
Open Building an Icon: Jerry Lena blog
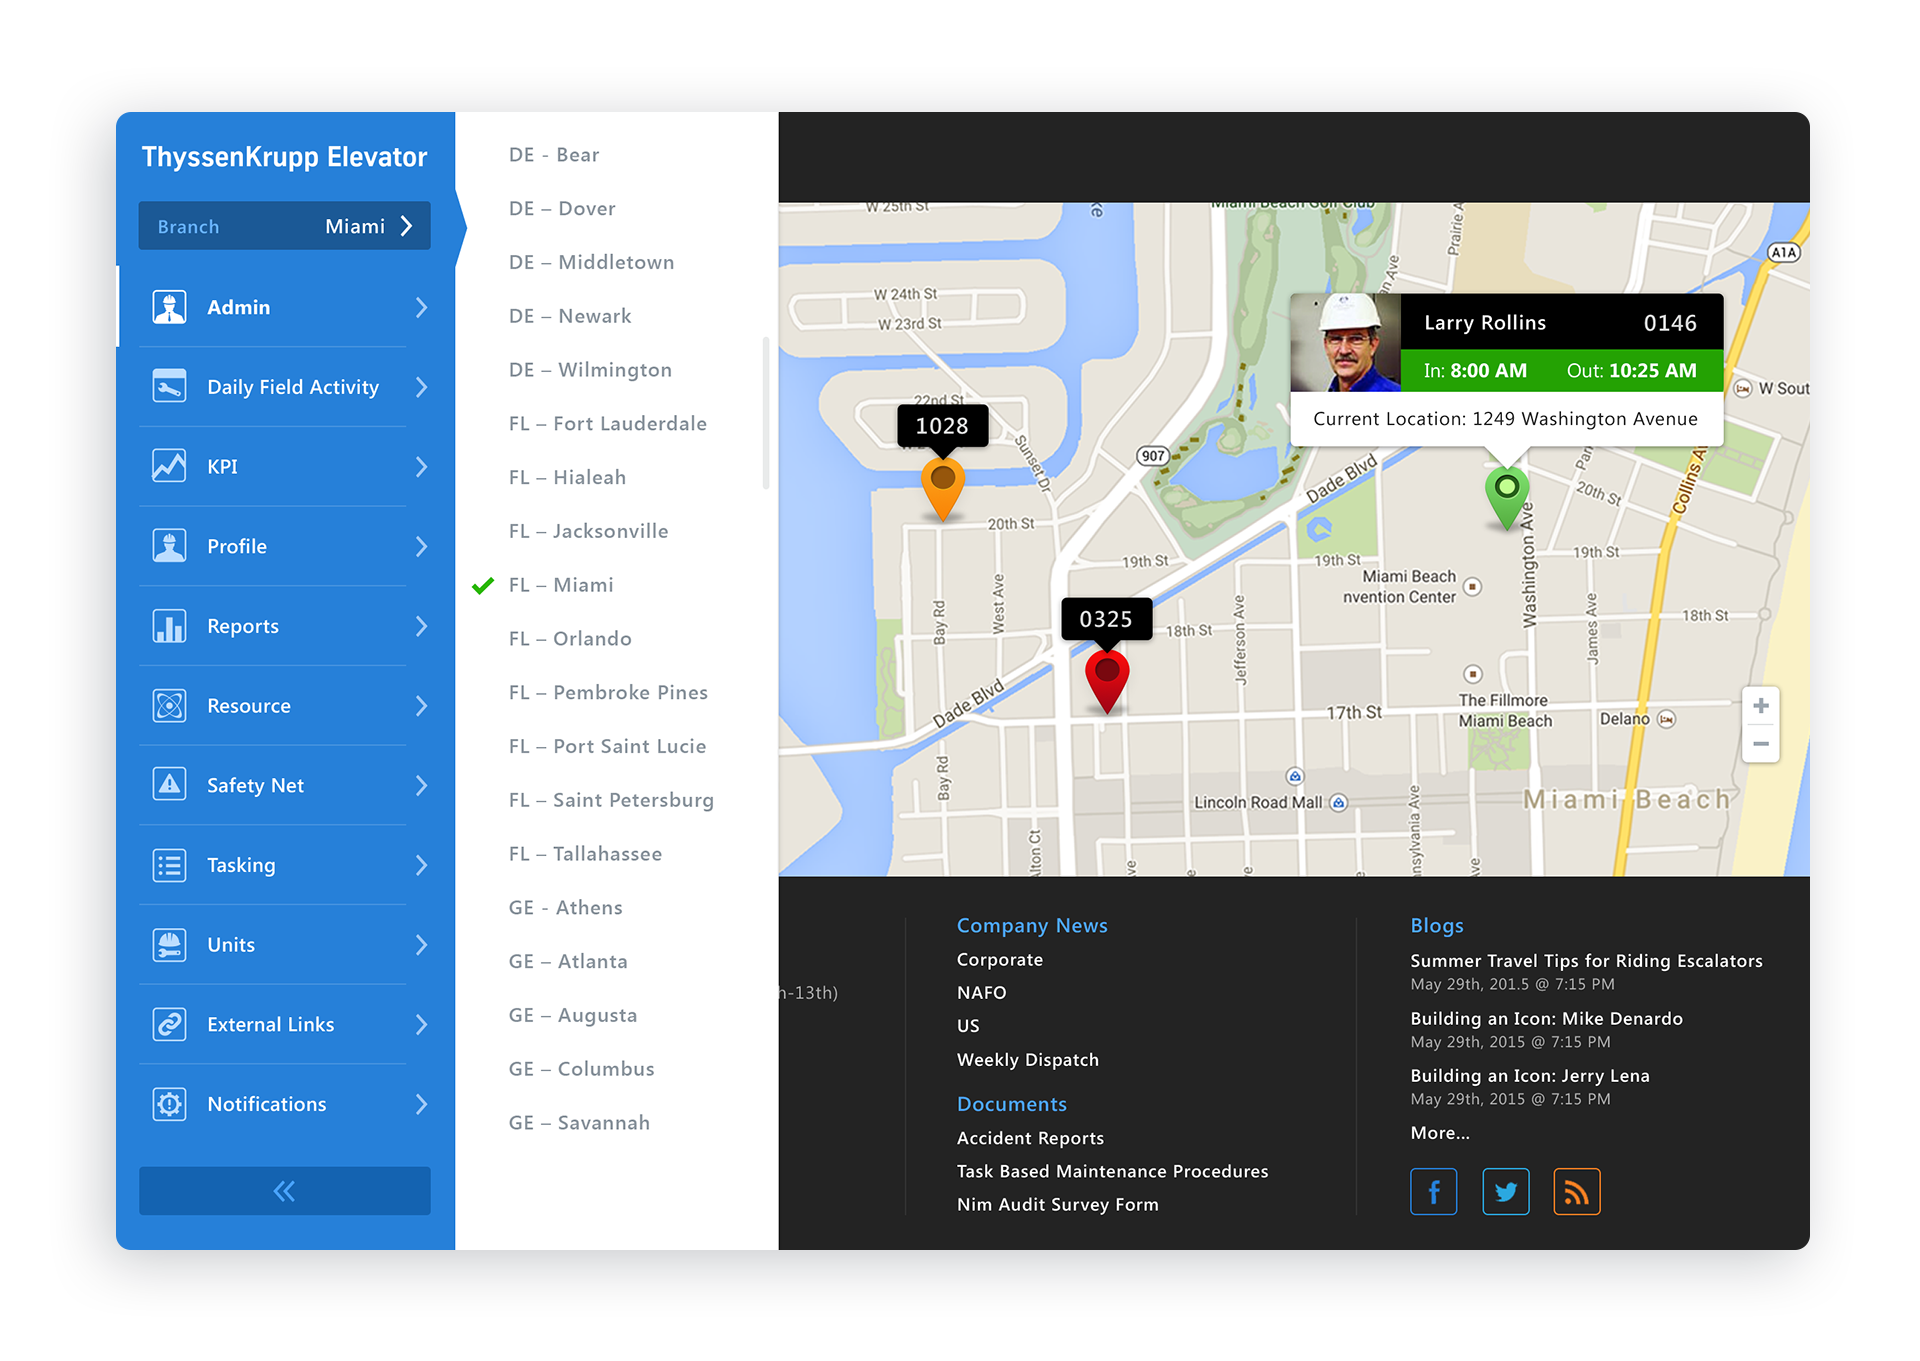[x=1530, y=1076]
